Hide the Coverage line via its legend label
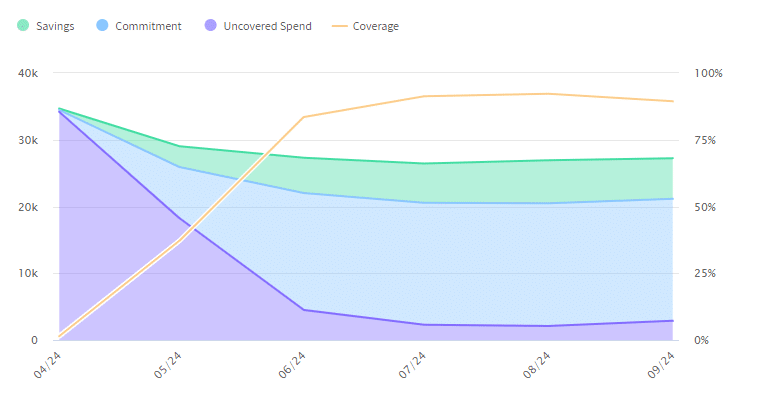762x416 pixels. point(375,26)
